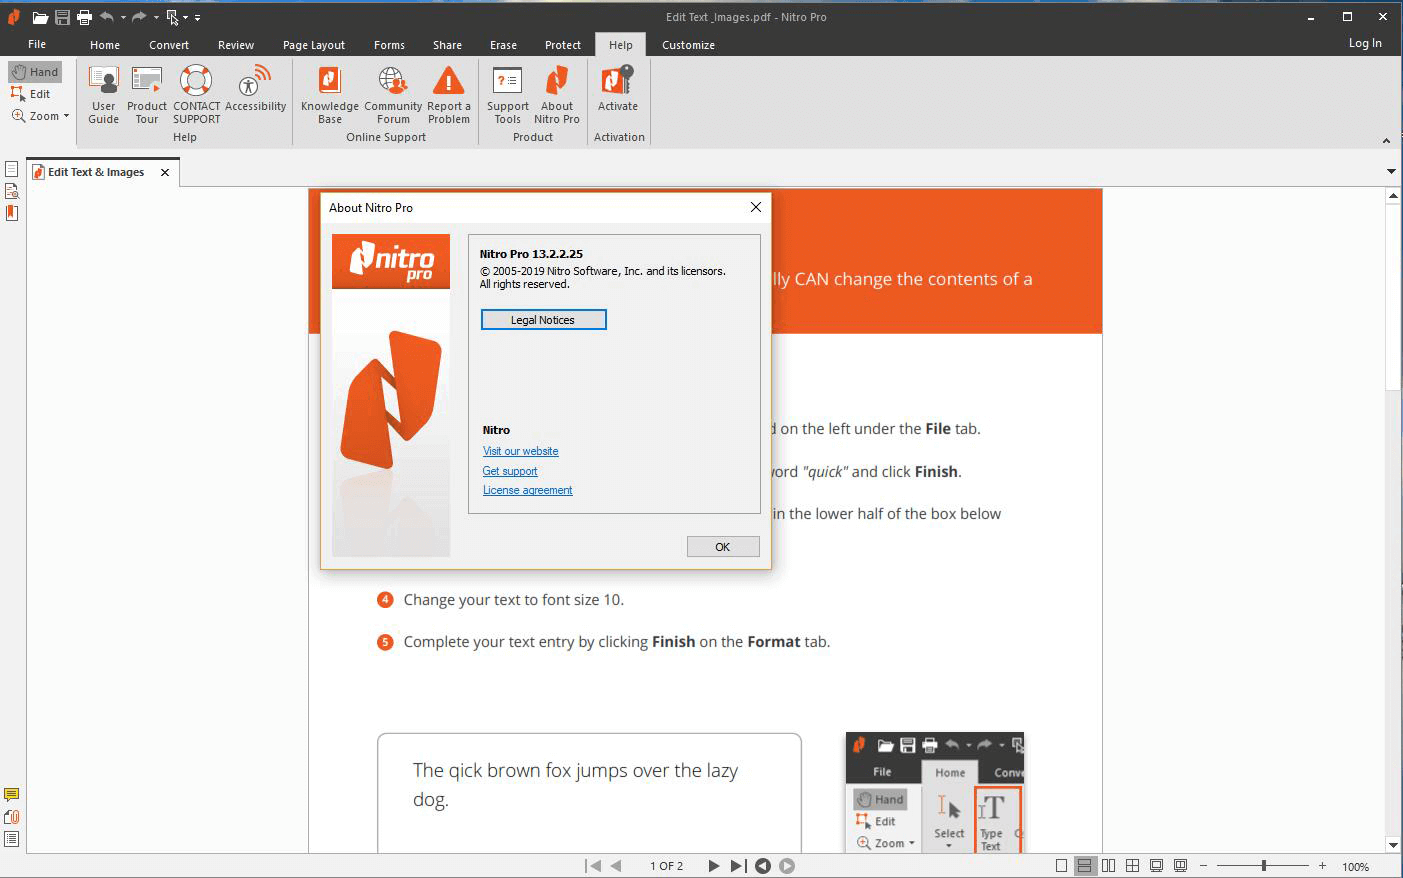Switch to the Page Layout tab
Viewport: 1403px width, 878px height.
tap(314, 45)
